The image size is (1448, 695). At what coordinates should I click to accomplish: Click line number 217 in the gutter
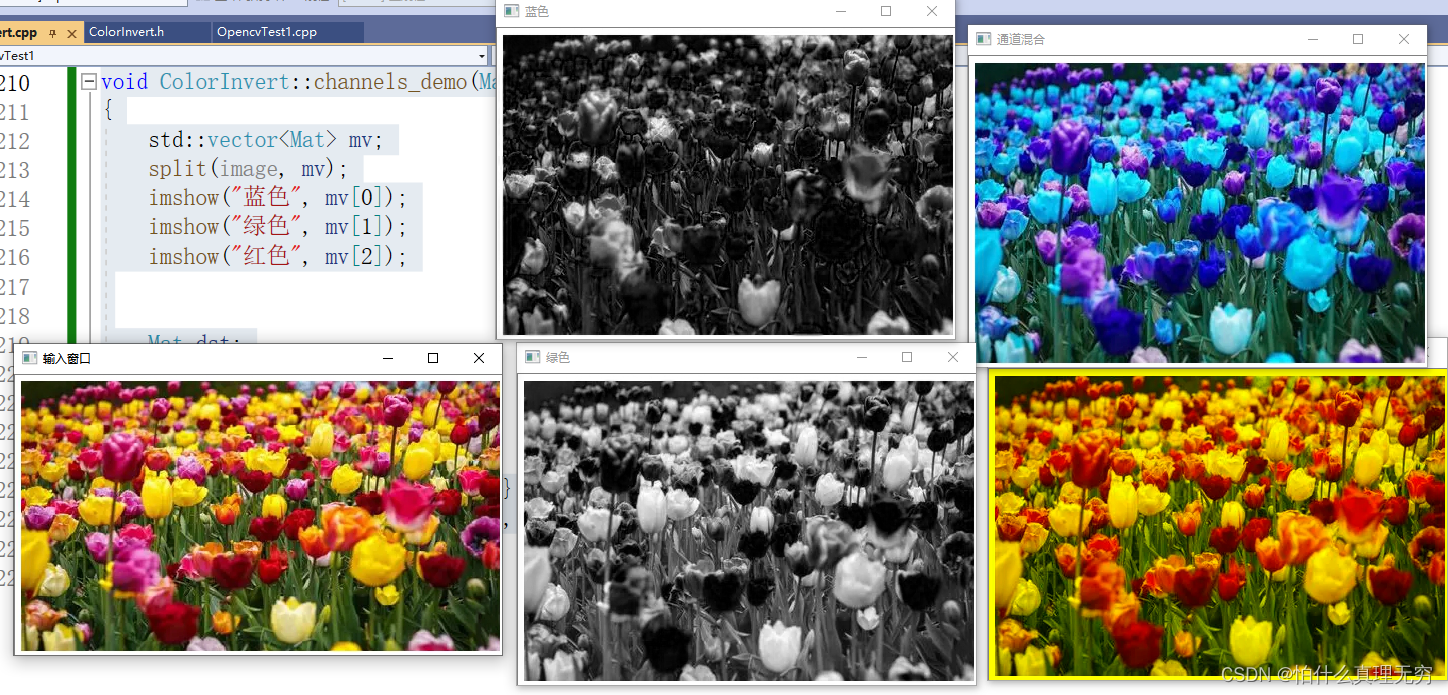15,287
